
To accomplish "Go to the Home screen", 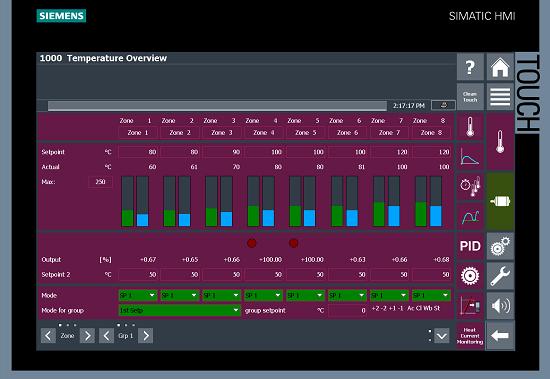I will [500, 67].
